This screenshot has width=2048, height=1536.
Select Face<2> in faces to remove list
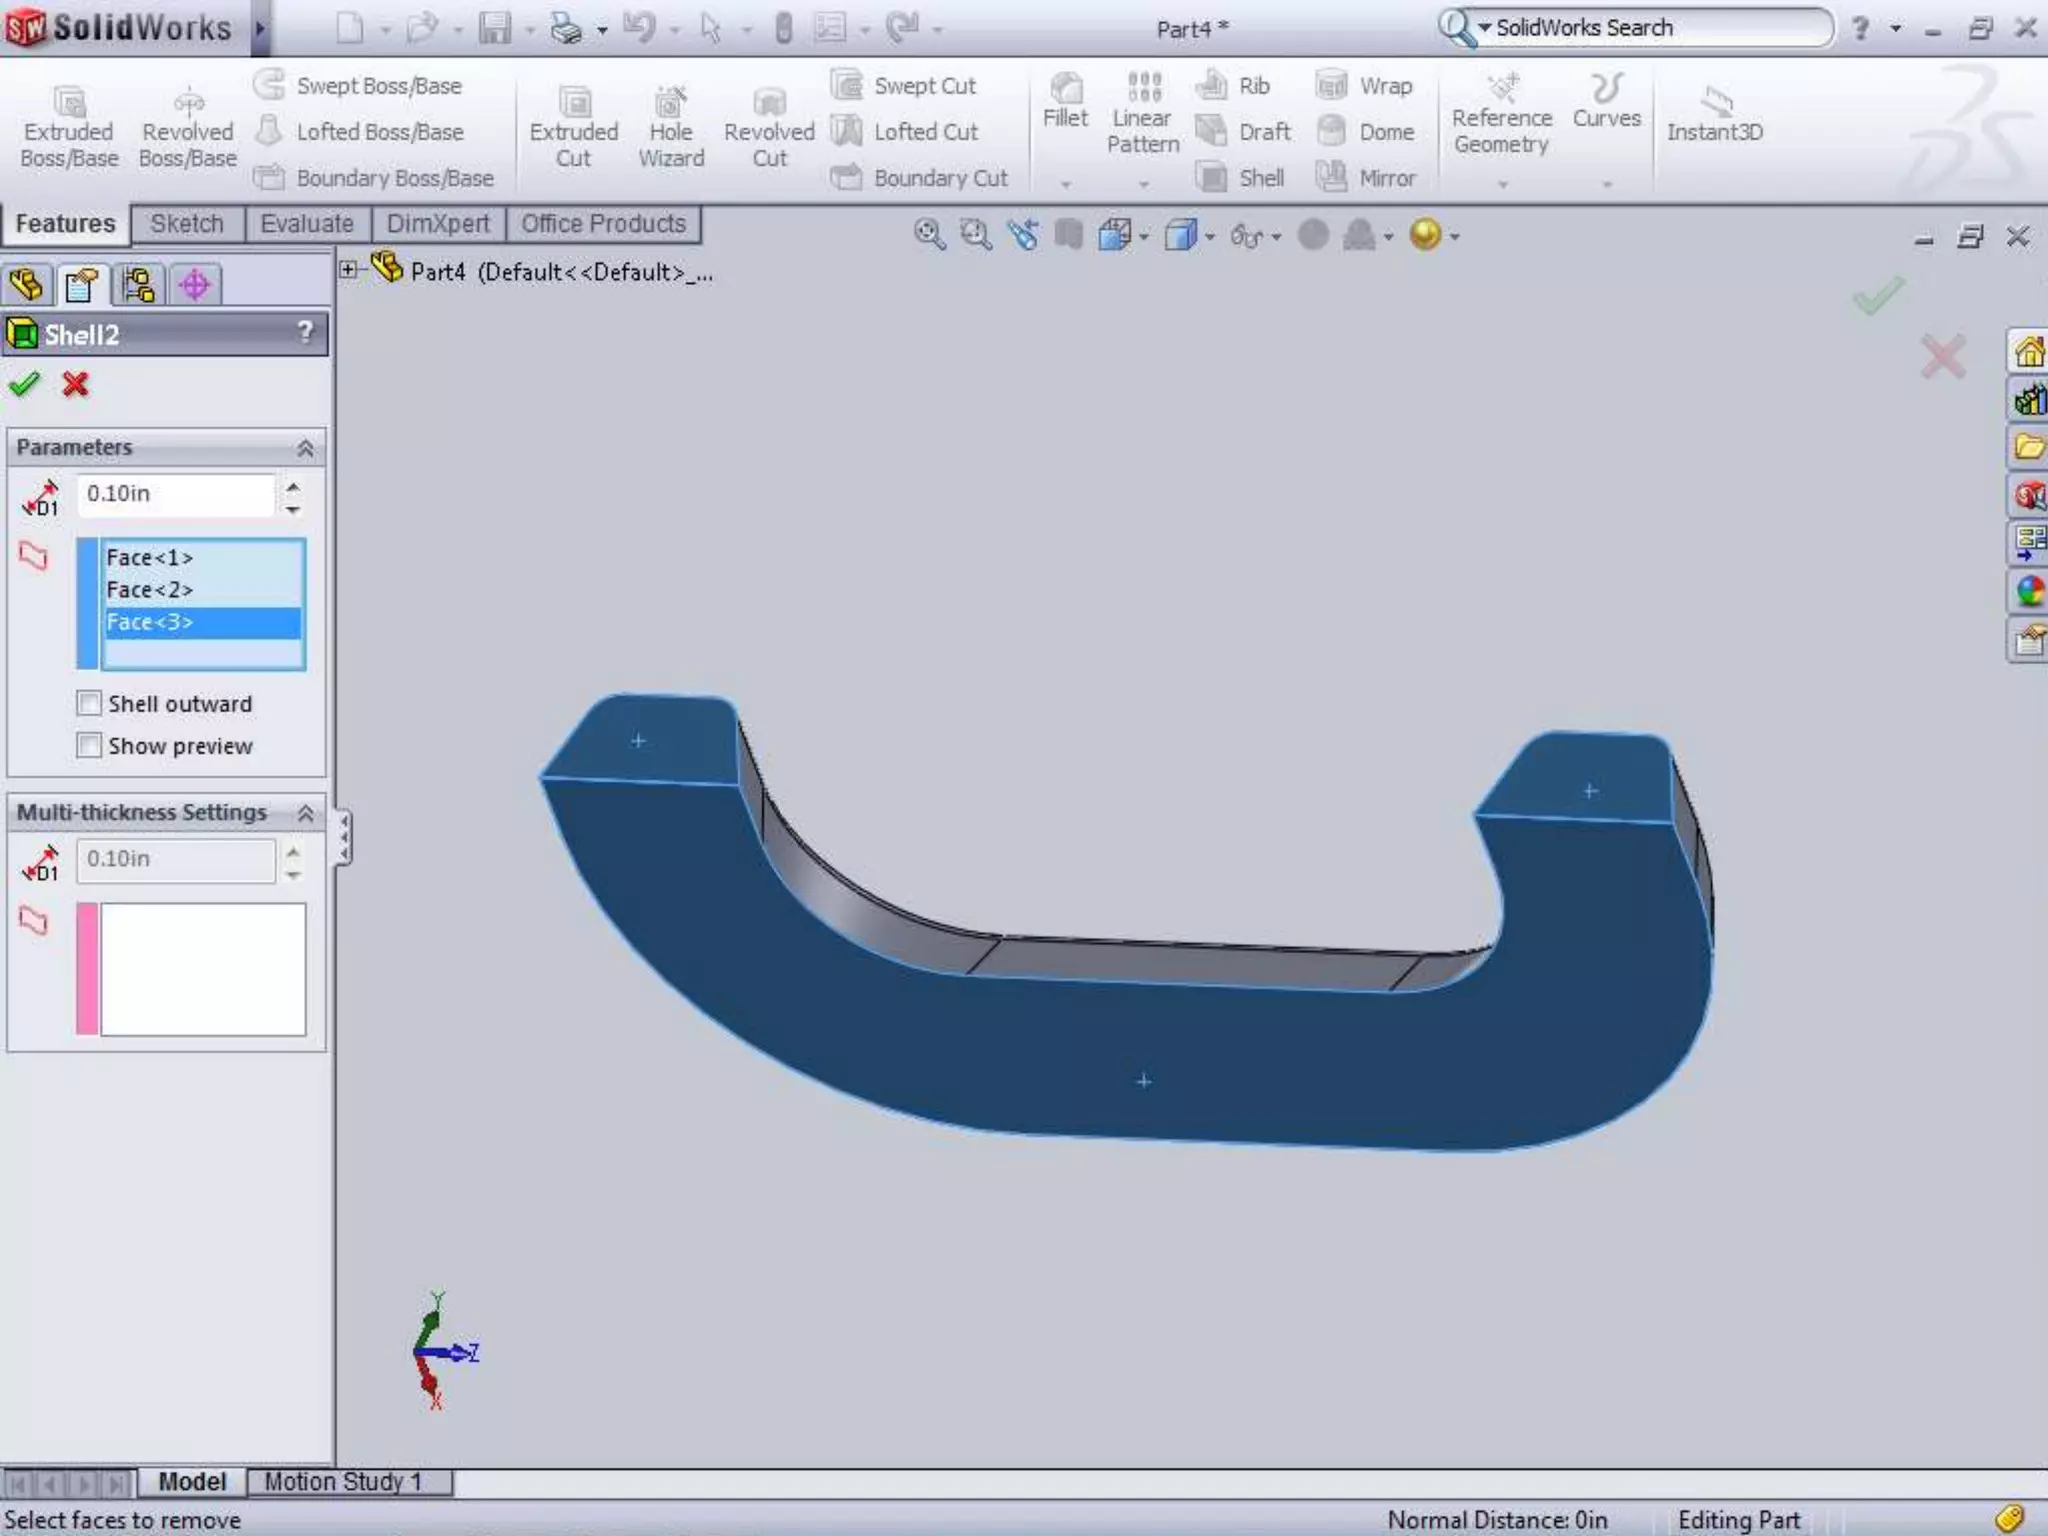coord(150,590)
